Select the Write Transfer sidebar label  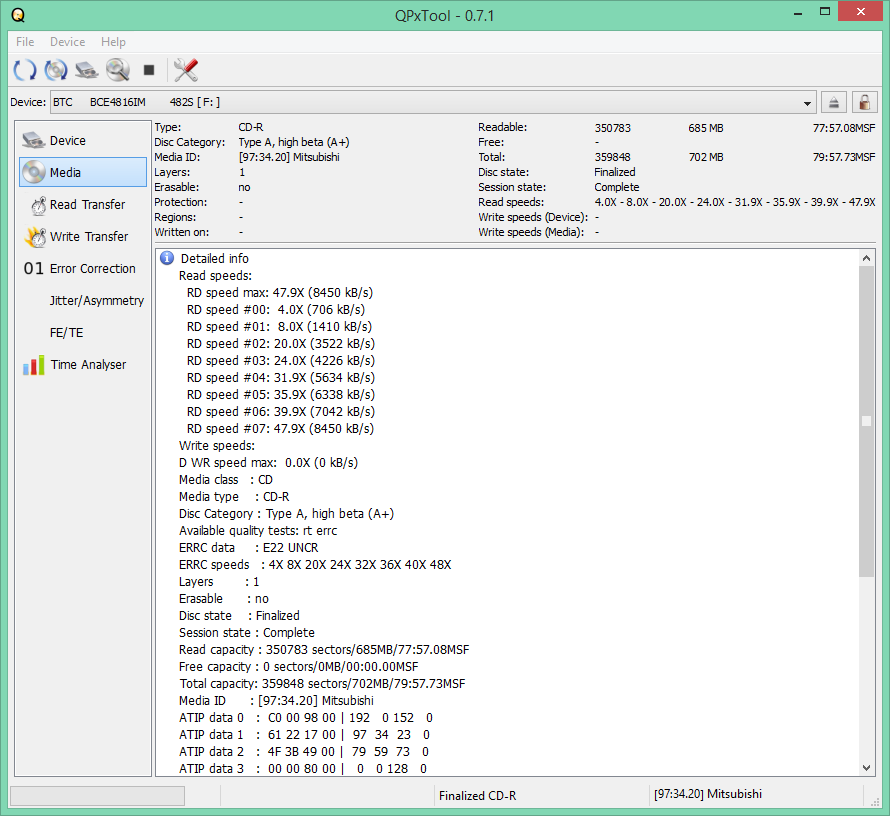pos(89,237)
